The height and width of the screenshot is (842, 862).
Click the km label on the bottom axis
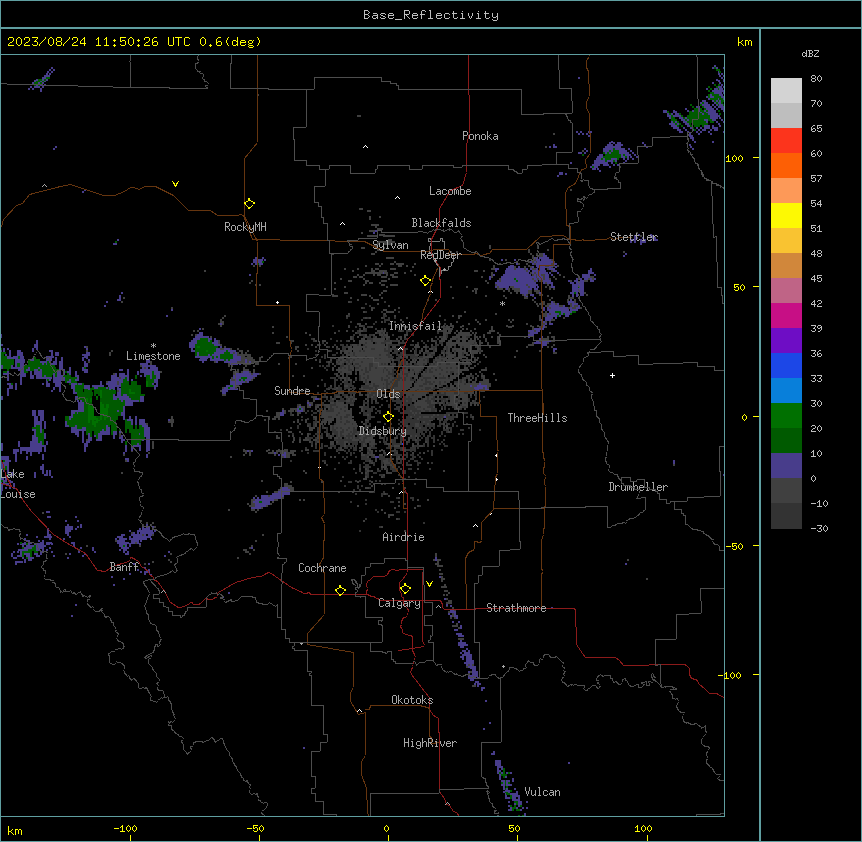pos(15,830)
